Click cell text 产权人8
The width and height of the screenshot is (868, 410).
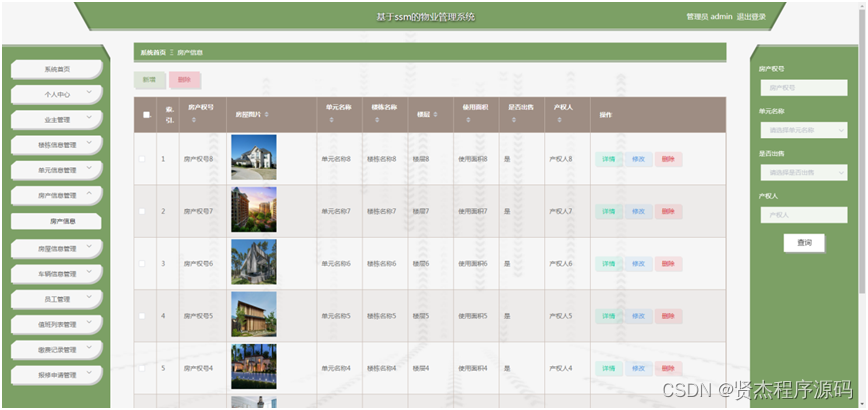(561, 159)
